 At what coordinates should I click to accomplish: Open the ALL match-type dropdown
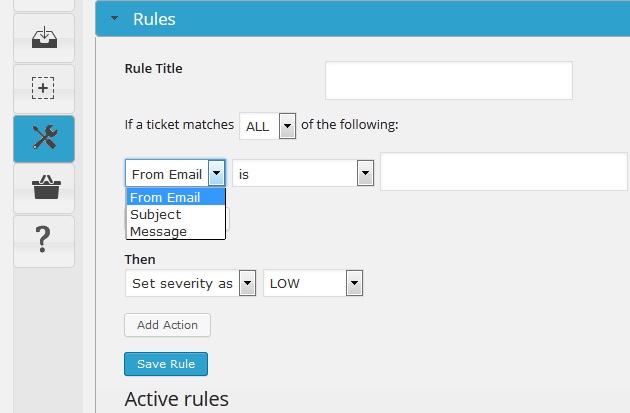[x=268, y=126]
